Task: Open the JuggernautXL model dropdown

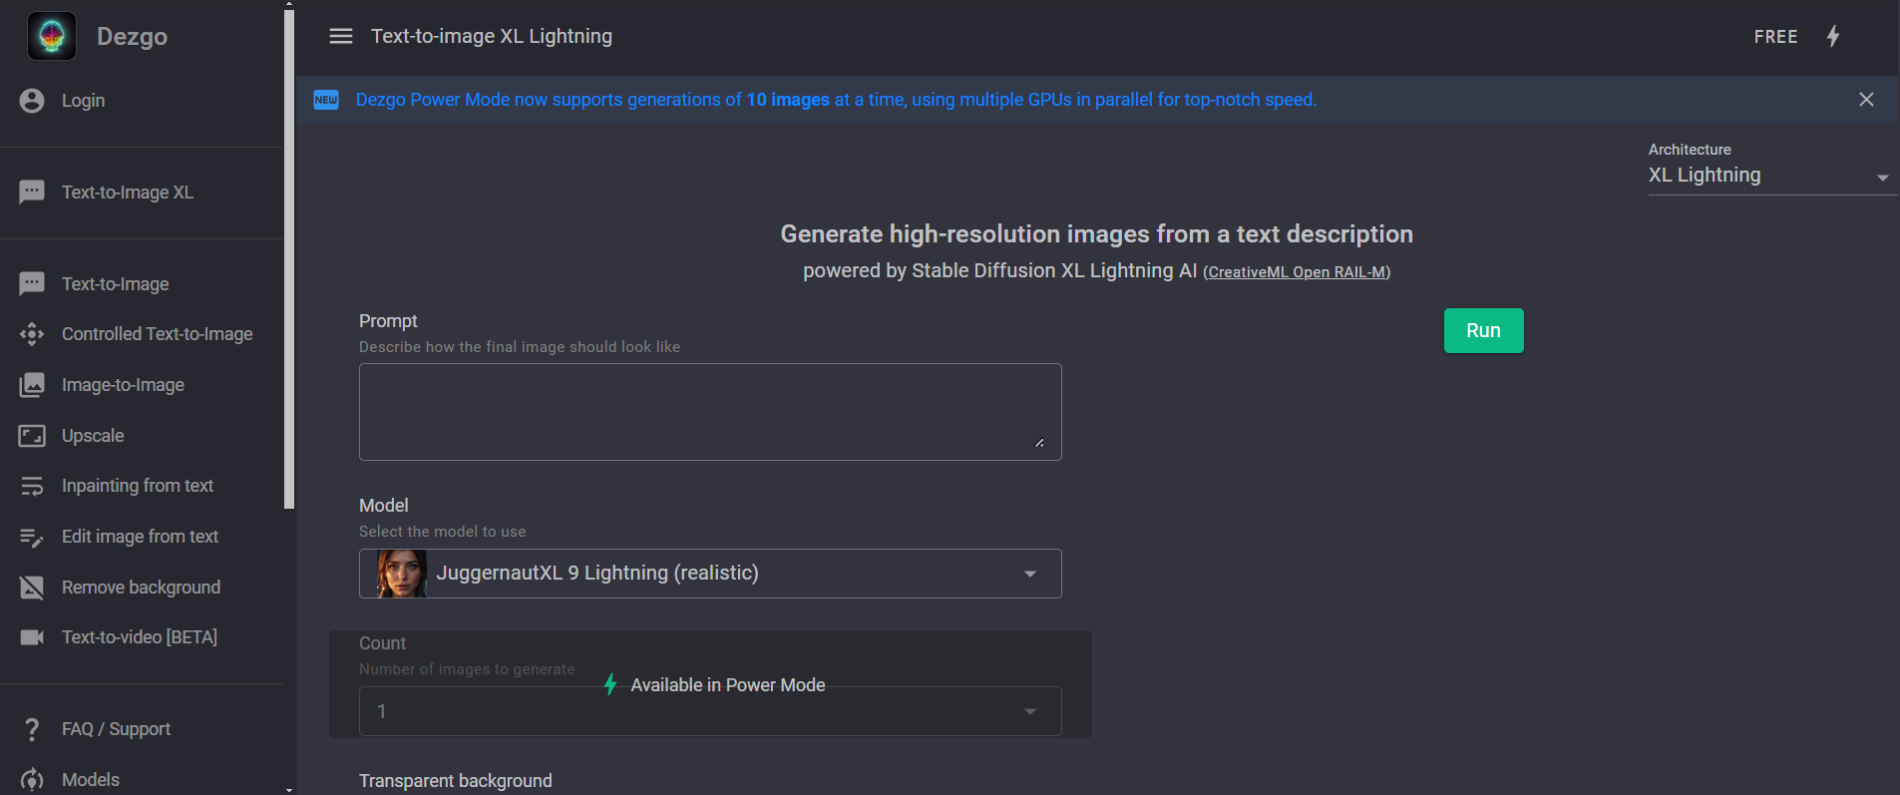Action: (x=710, y=573)
